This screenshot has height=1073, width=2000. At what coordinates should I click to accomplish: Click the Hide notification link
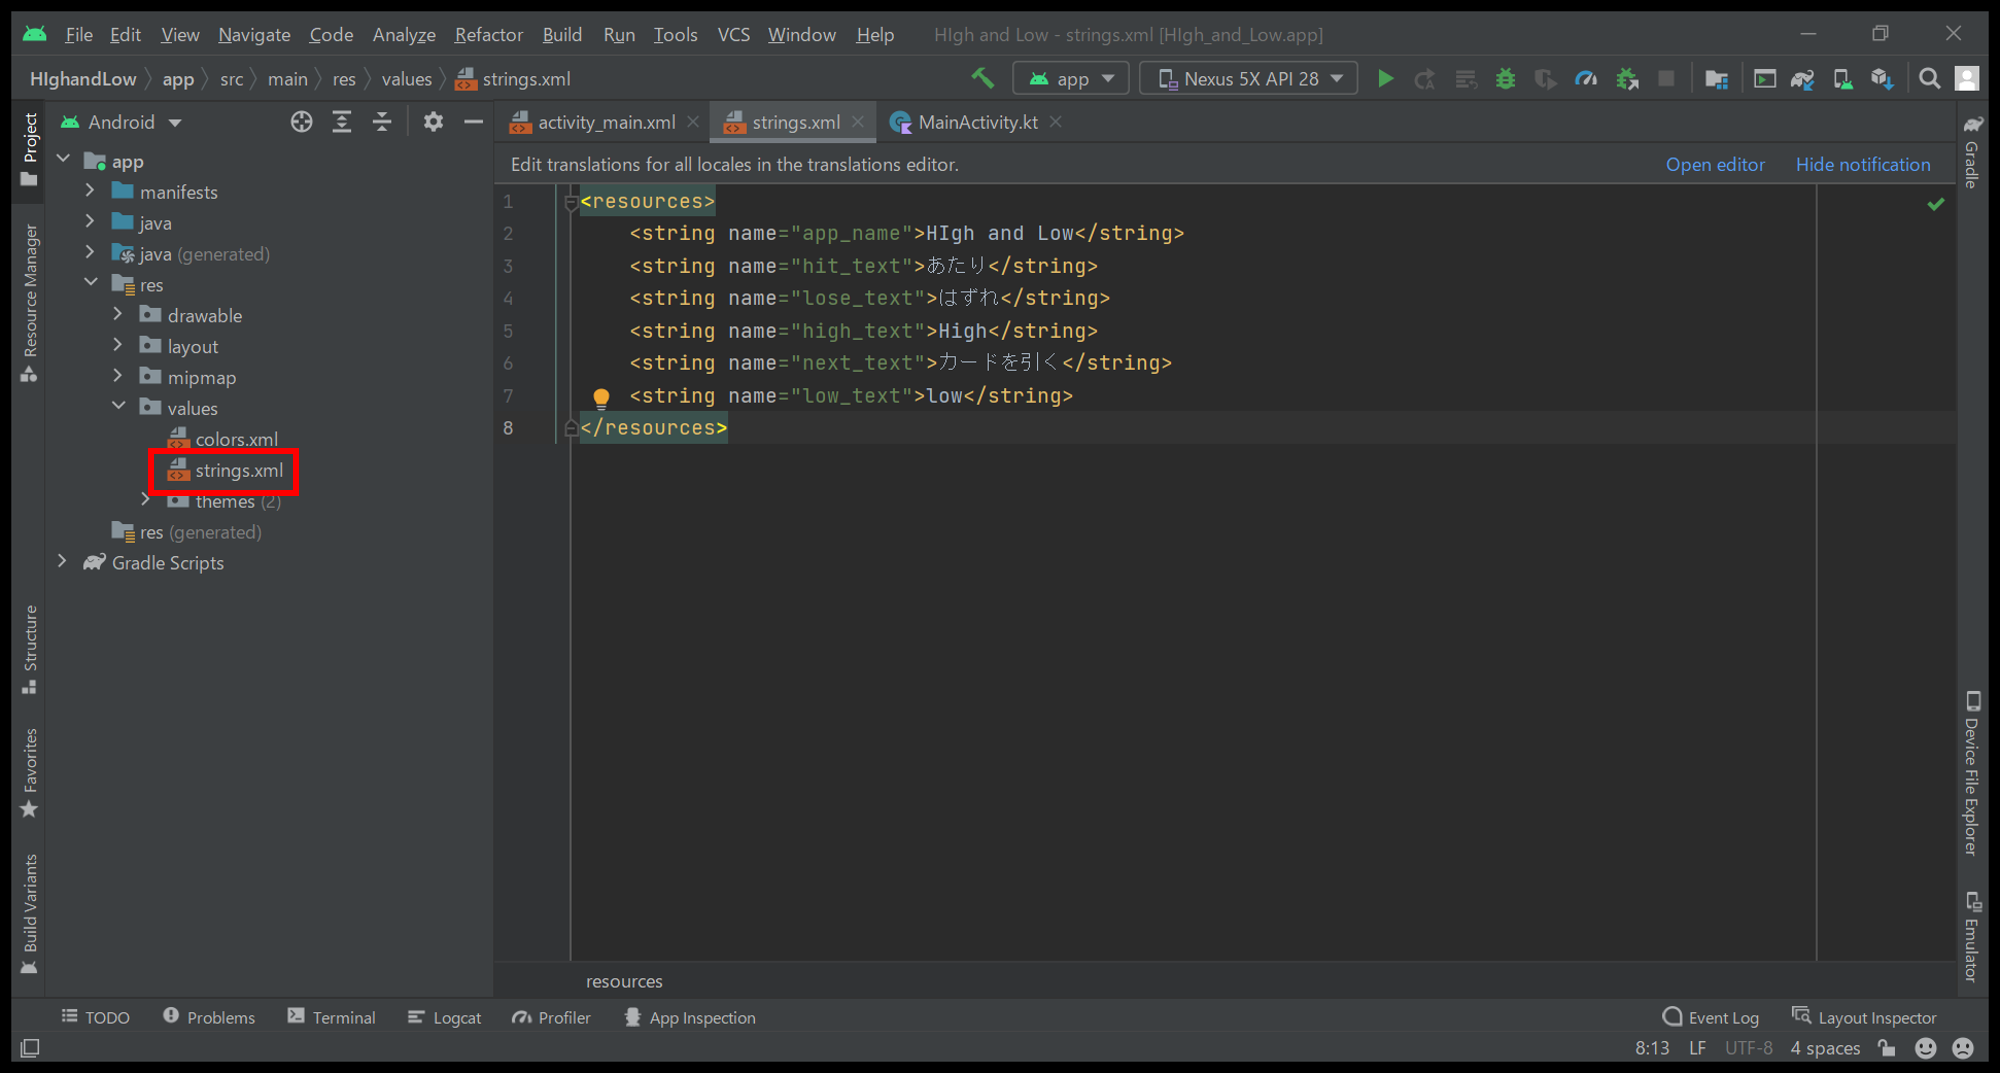[x=1862, y=165]
